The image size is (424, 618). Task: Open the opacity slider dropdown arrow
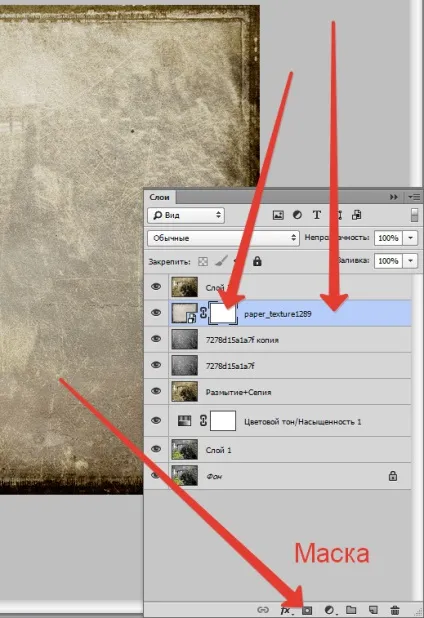coord(410,238)
